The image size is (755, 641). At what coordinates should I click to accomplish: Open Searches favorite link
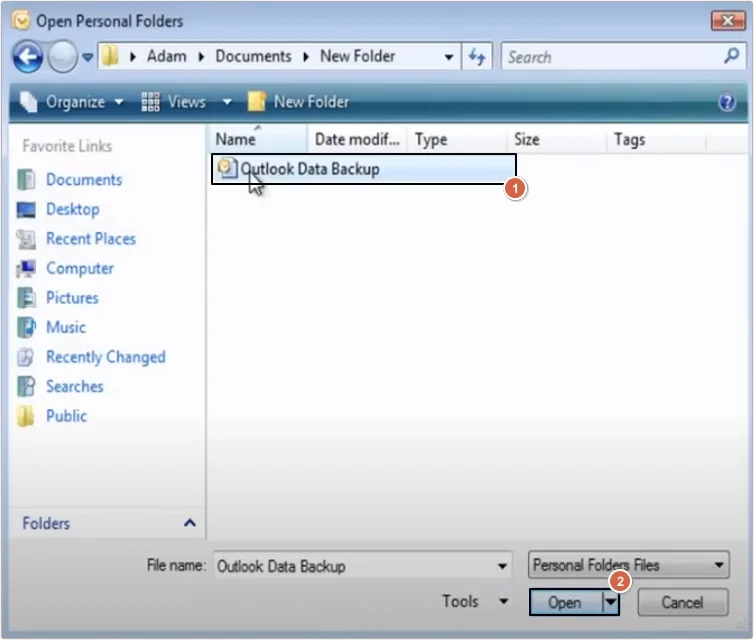(x=75, y=387)
